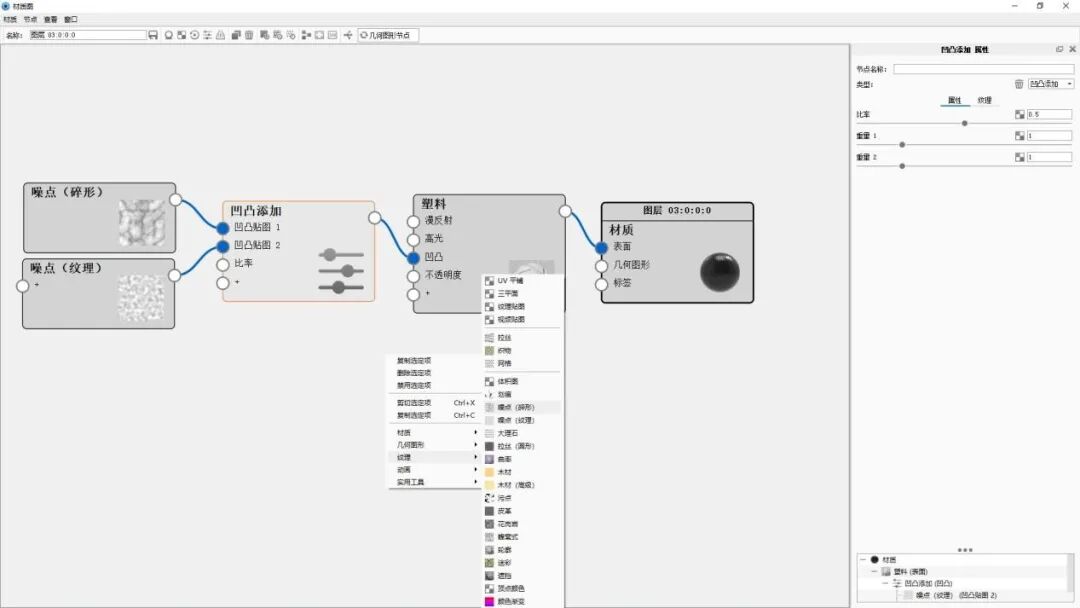Click the save icon on the toolbar
Viewport: 1080px width, 608px height.
pos(152,34)
